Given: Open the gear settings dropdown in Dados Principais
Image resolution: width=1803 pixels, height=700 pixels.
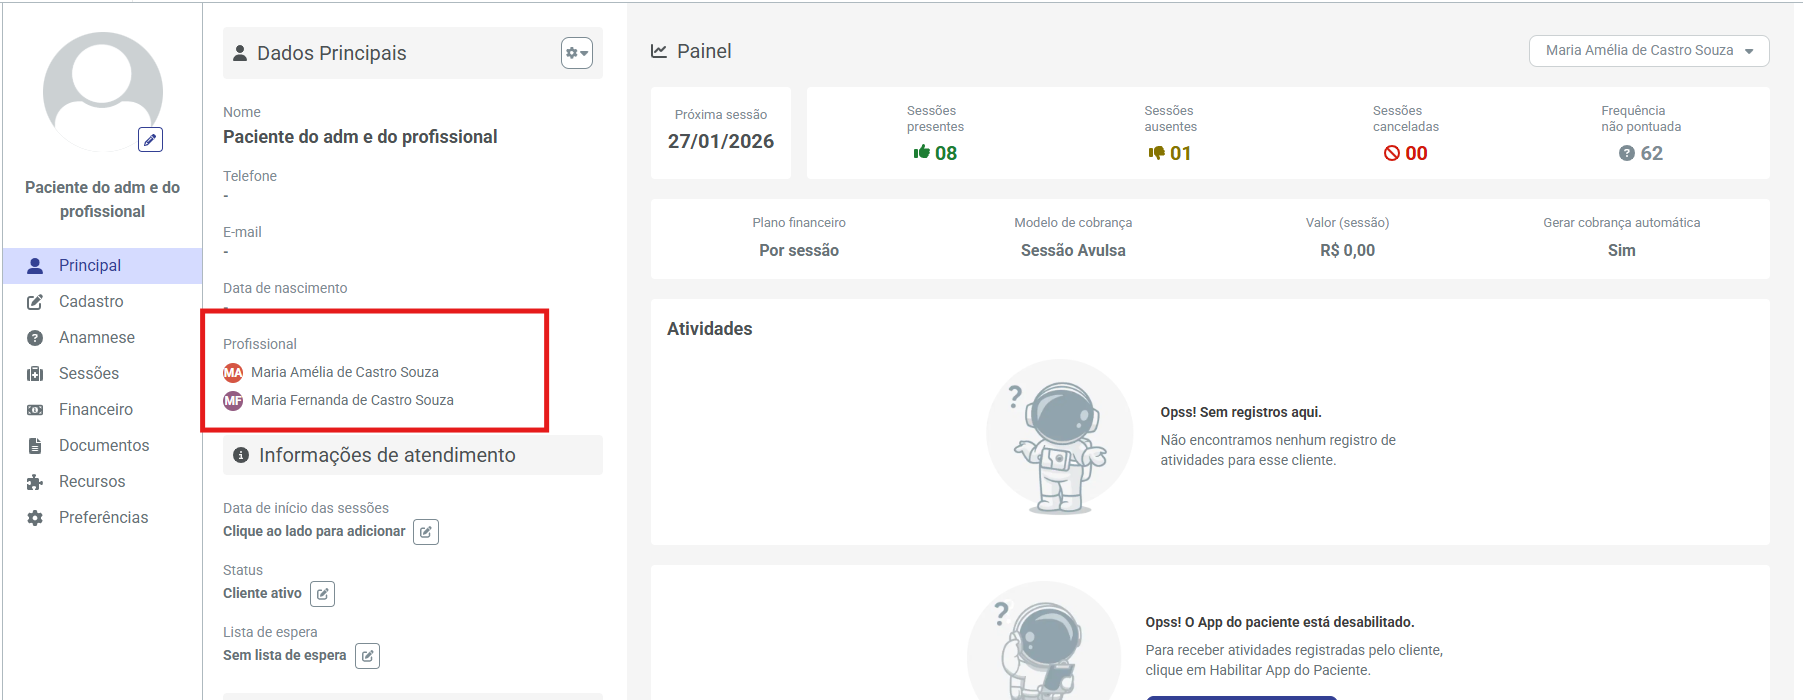Looking at the screenshot, I should [577, 53].
